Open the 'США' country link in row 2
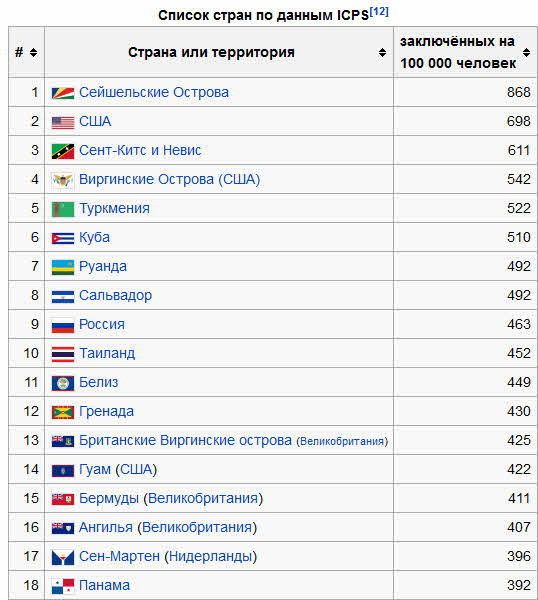The width and height of the screenshot is (538, 600). [95, 121]
